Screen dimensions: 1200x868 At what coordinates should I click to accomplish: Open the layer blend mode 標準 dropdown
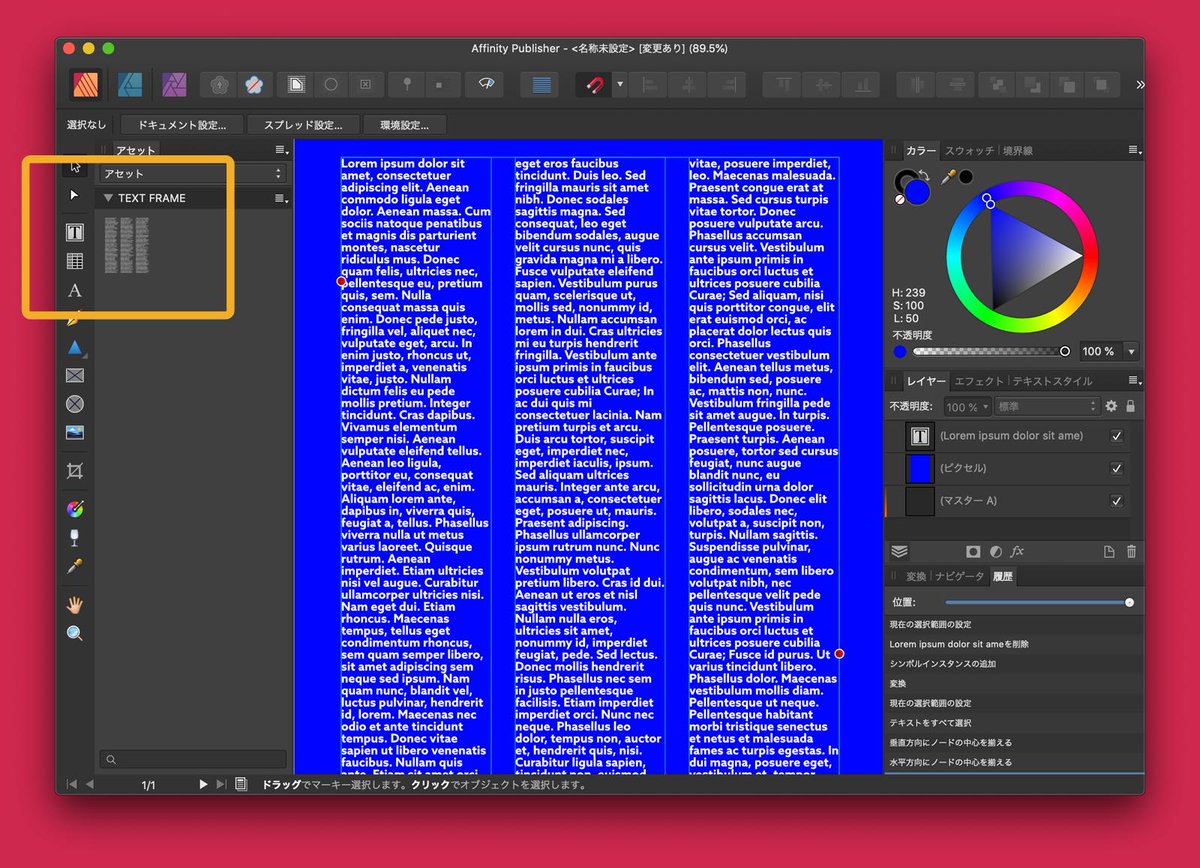1047,407
